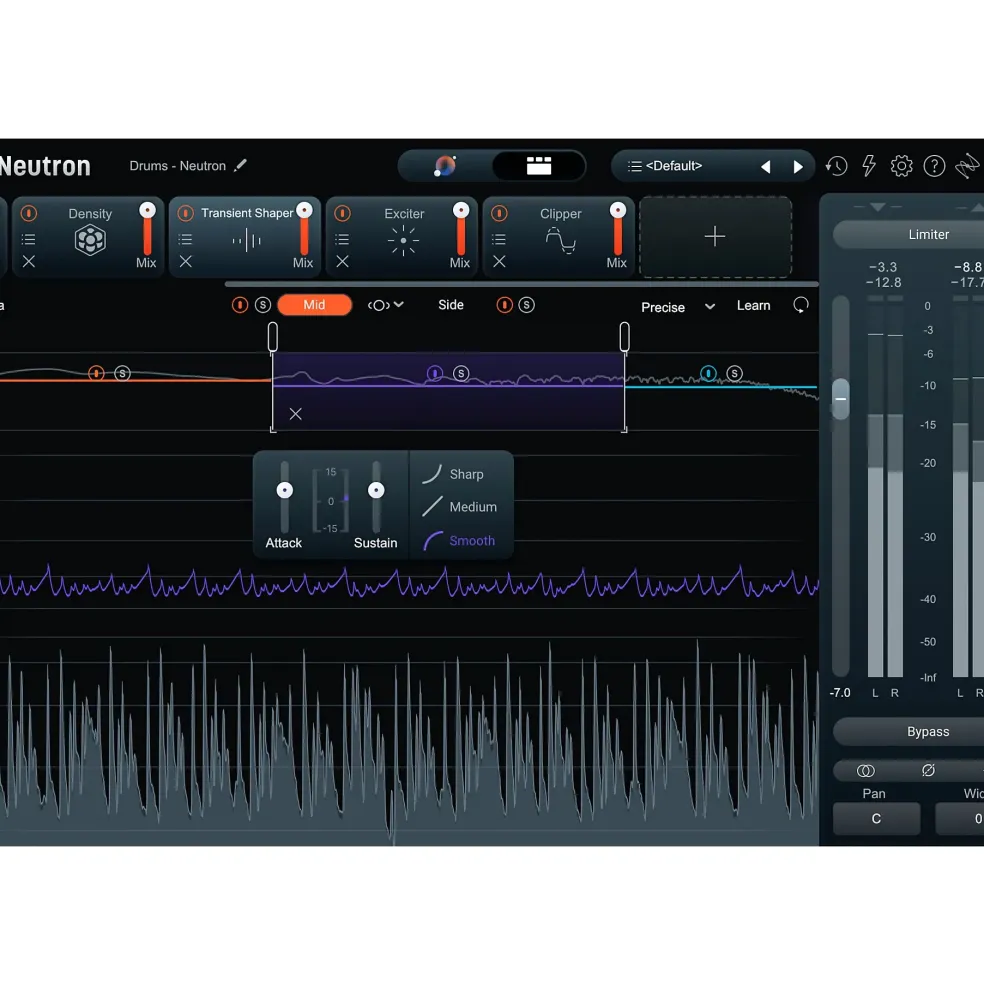Click the Density Mix slider knob
The image size is (984, 985).
click(147, 210)
